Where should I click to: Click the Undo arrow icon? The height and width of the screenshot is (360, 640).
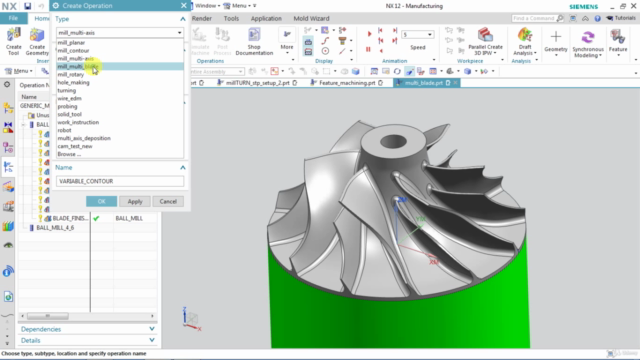[41, 6]
